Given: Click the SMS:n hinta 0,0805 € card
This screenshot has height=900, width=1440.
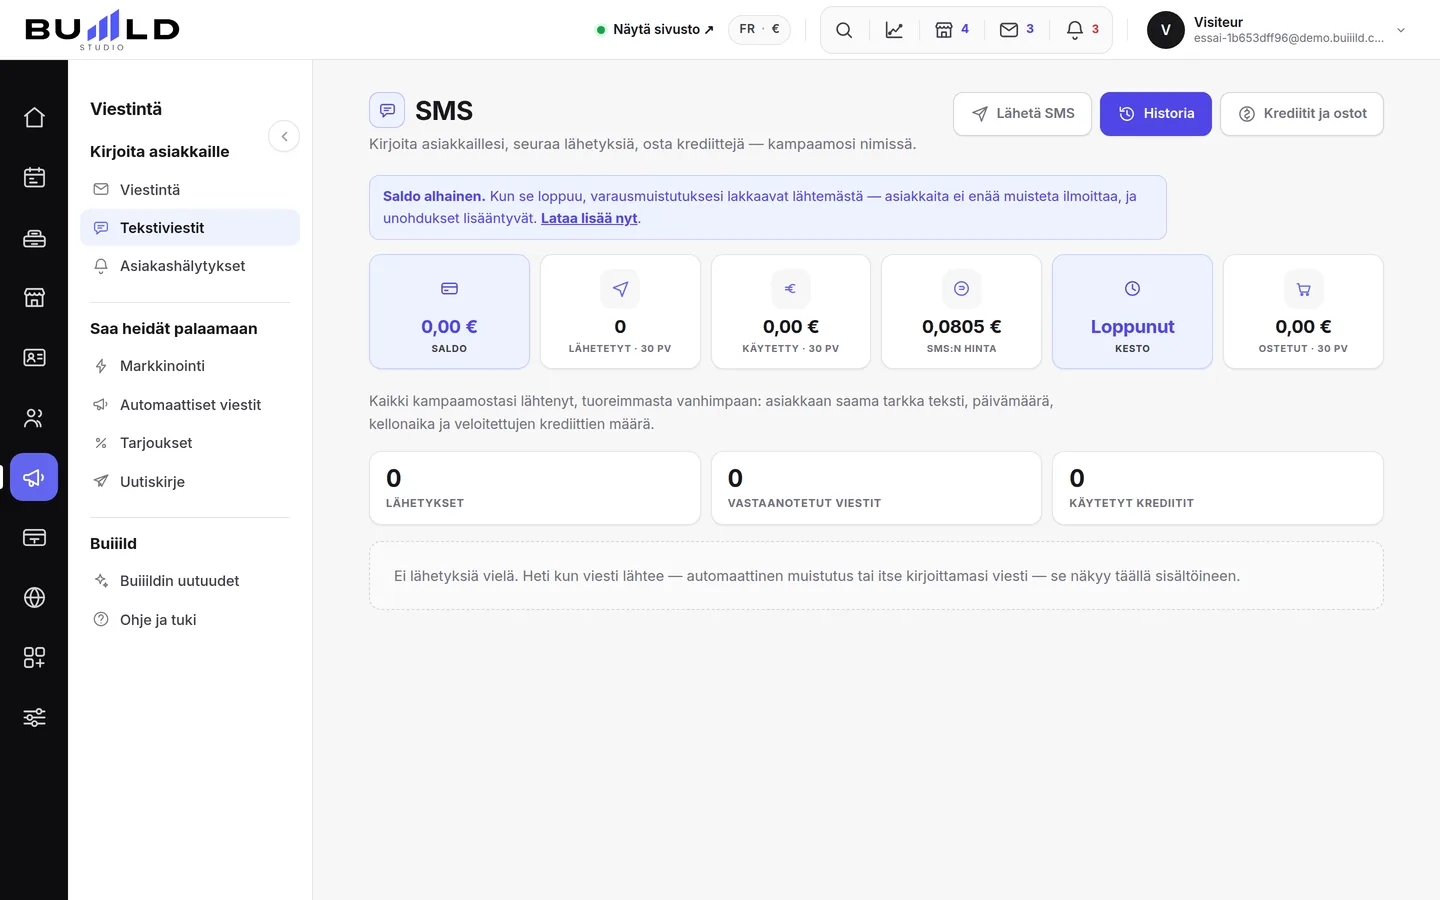Looking at the screenshot, I should 961,311.
